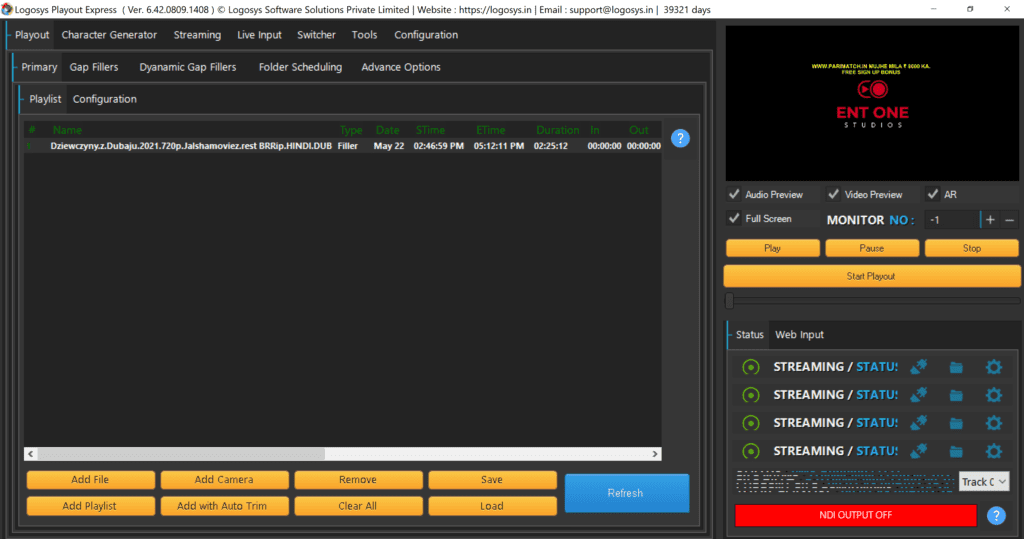The image size is (1024, 539).
Task: Decrease monitor number with minus button
Action: [1009, 220]
